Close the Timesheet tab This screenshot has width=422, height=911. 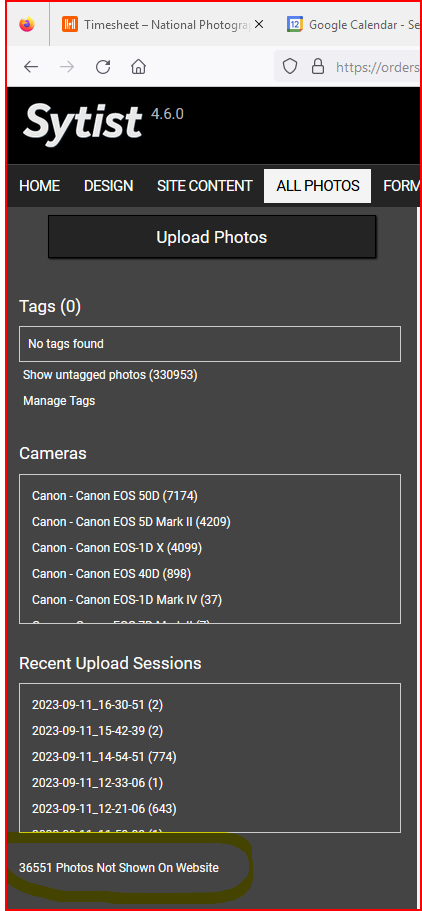point(259,24)
